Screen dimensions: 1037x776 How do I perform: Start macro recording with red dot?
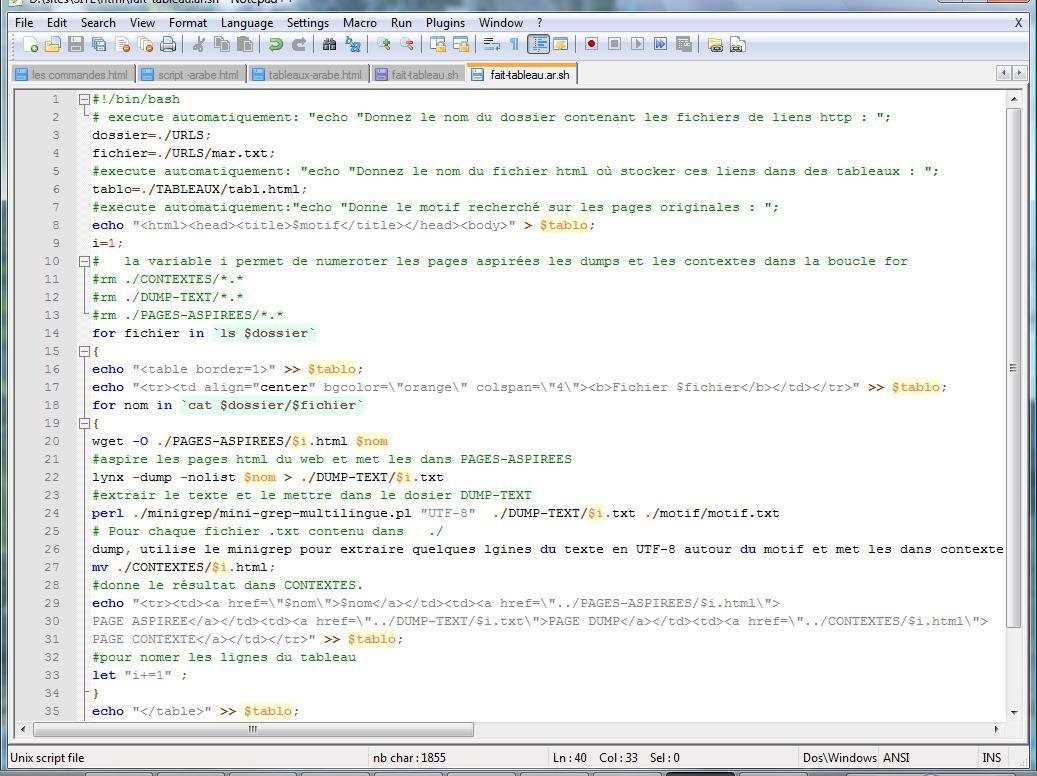tap(591, 44)
